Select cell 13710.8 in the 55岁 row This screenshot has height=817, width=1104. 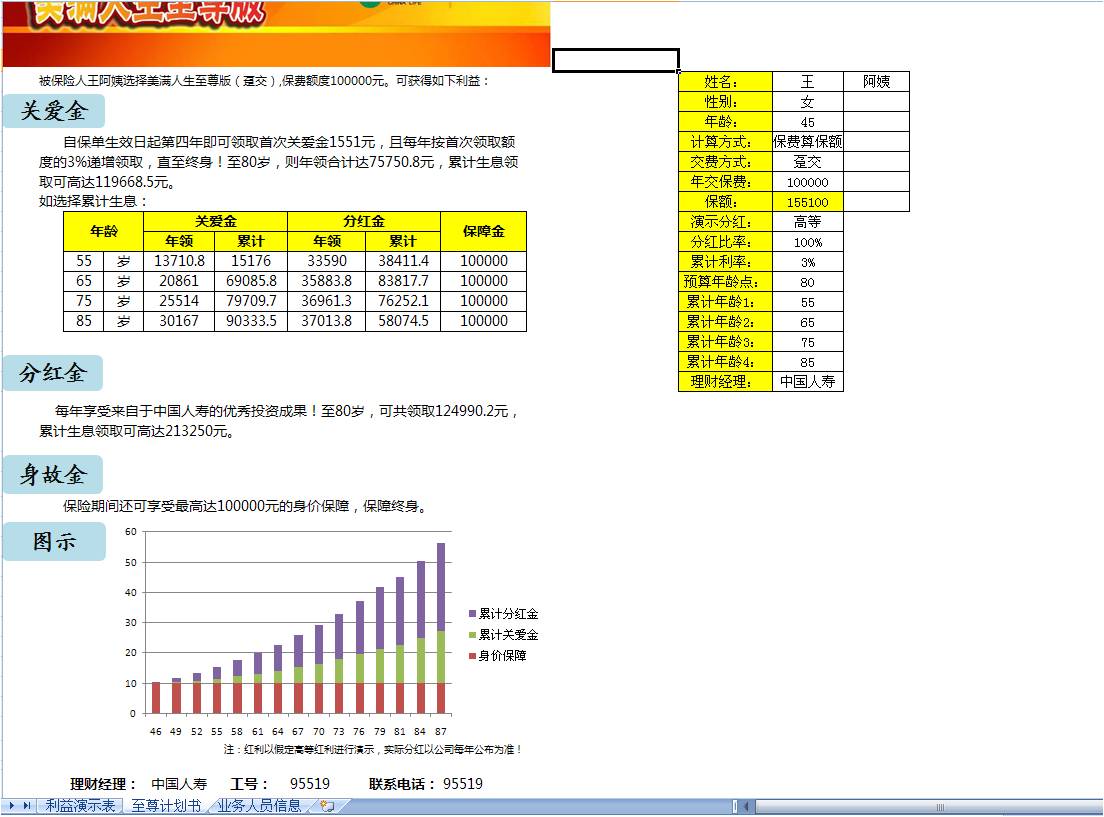click(x=180, y=261)
